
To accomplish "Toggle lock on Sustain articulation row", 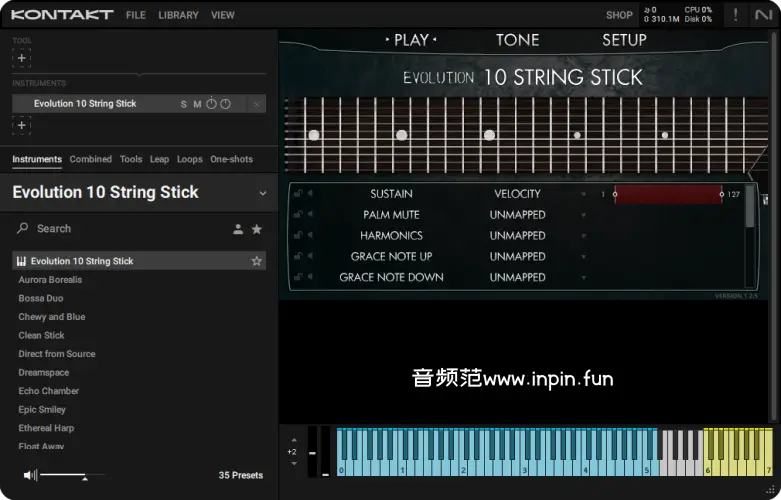I will point(298,194).
